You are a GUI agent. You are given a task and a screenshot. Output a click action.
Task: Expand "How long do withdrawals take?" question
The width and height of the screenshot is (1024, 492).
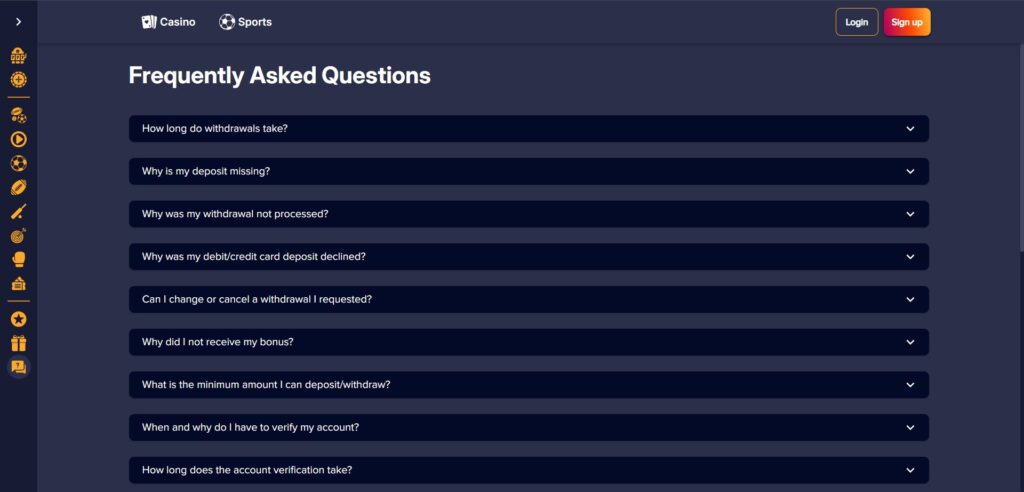tap(528, 129)
